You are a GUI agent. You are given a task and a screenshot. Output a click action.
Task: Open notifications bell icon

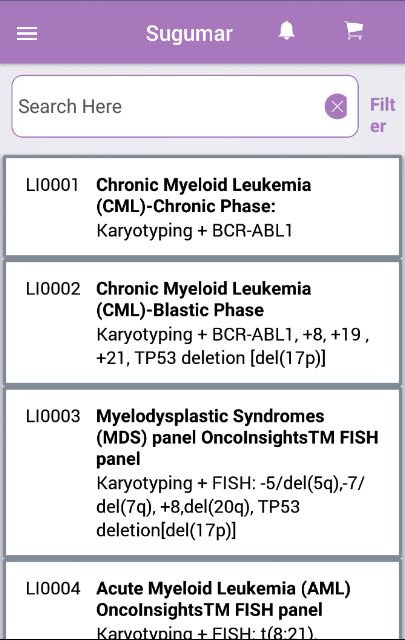(287, 31)
